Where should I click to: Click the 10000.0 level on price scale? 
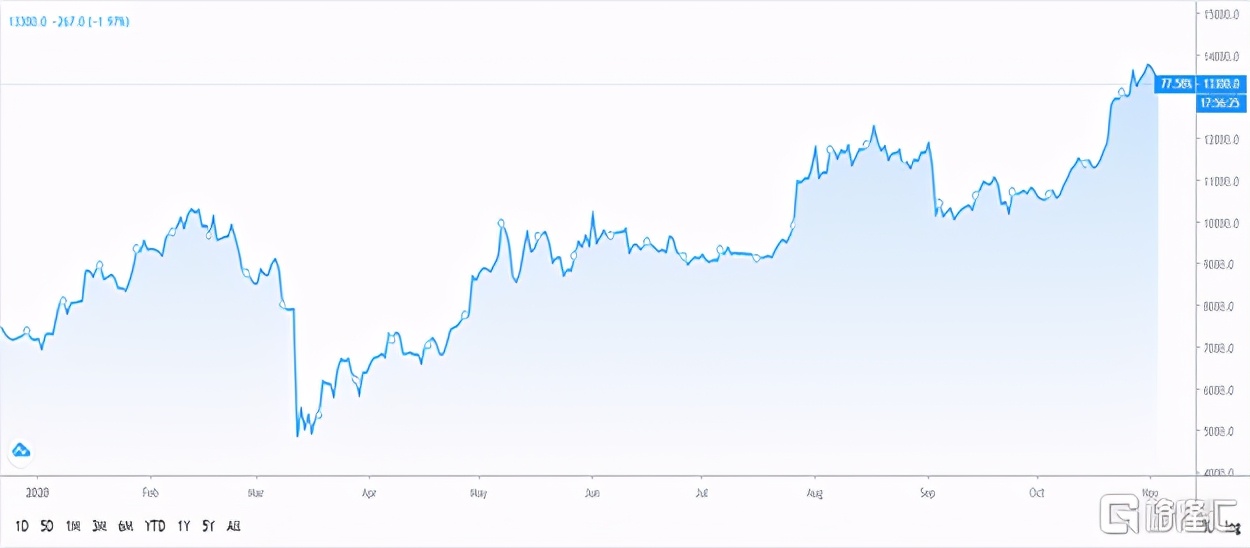coord(1220,223)
